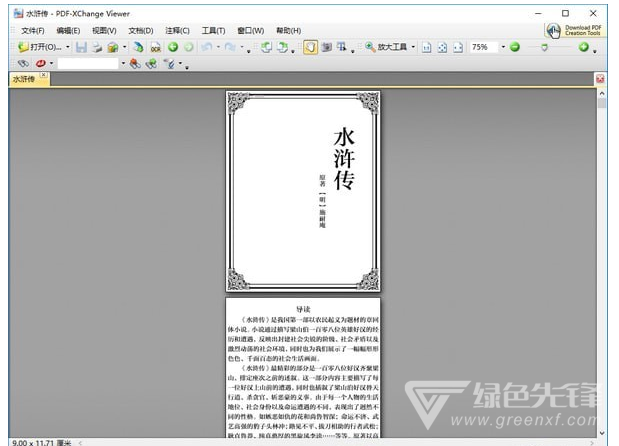619x446 pixels.
Task: Select the Snapshot camera tool
Action: [326, 47]
